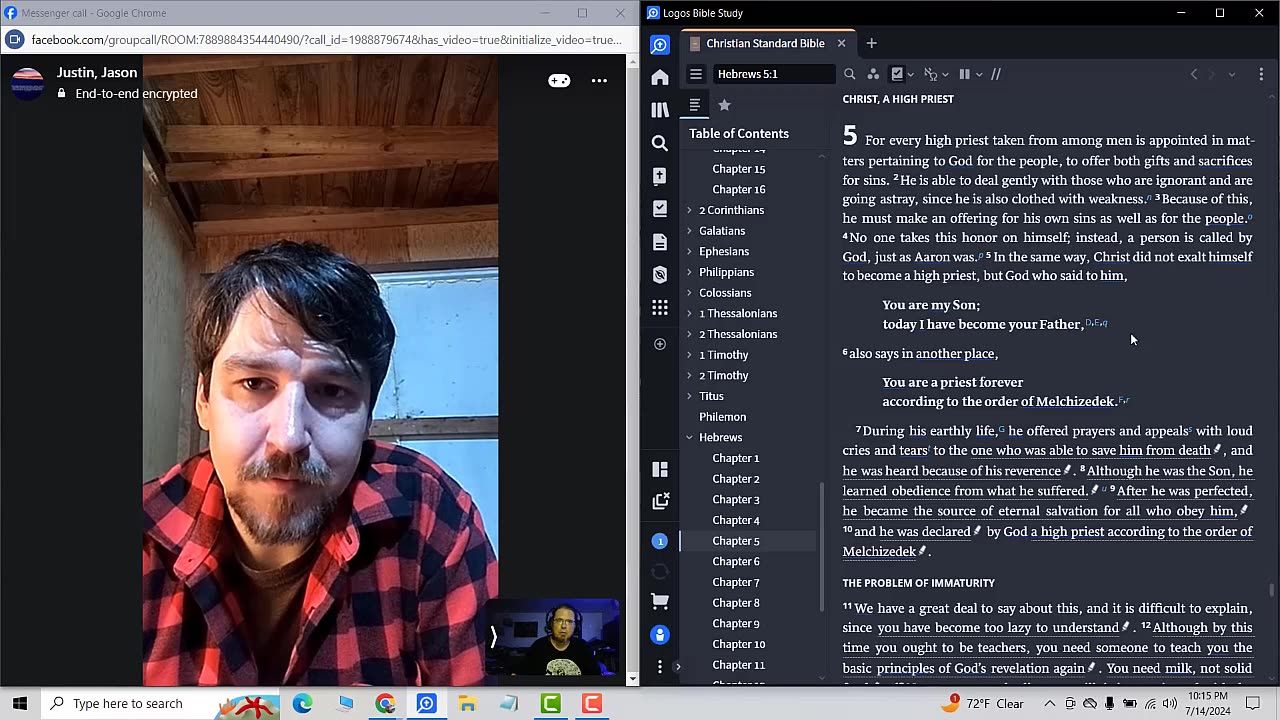Open the visual filters dropdown arrow
This screenshot has width=1280, height=720.
click(910, 74)
